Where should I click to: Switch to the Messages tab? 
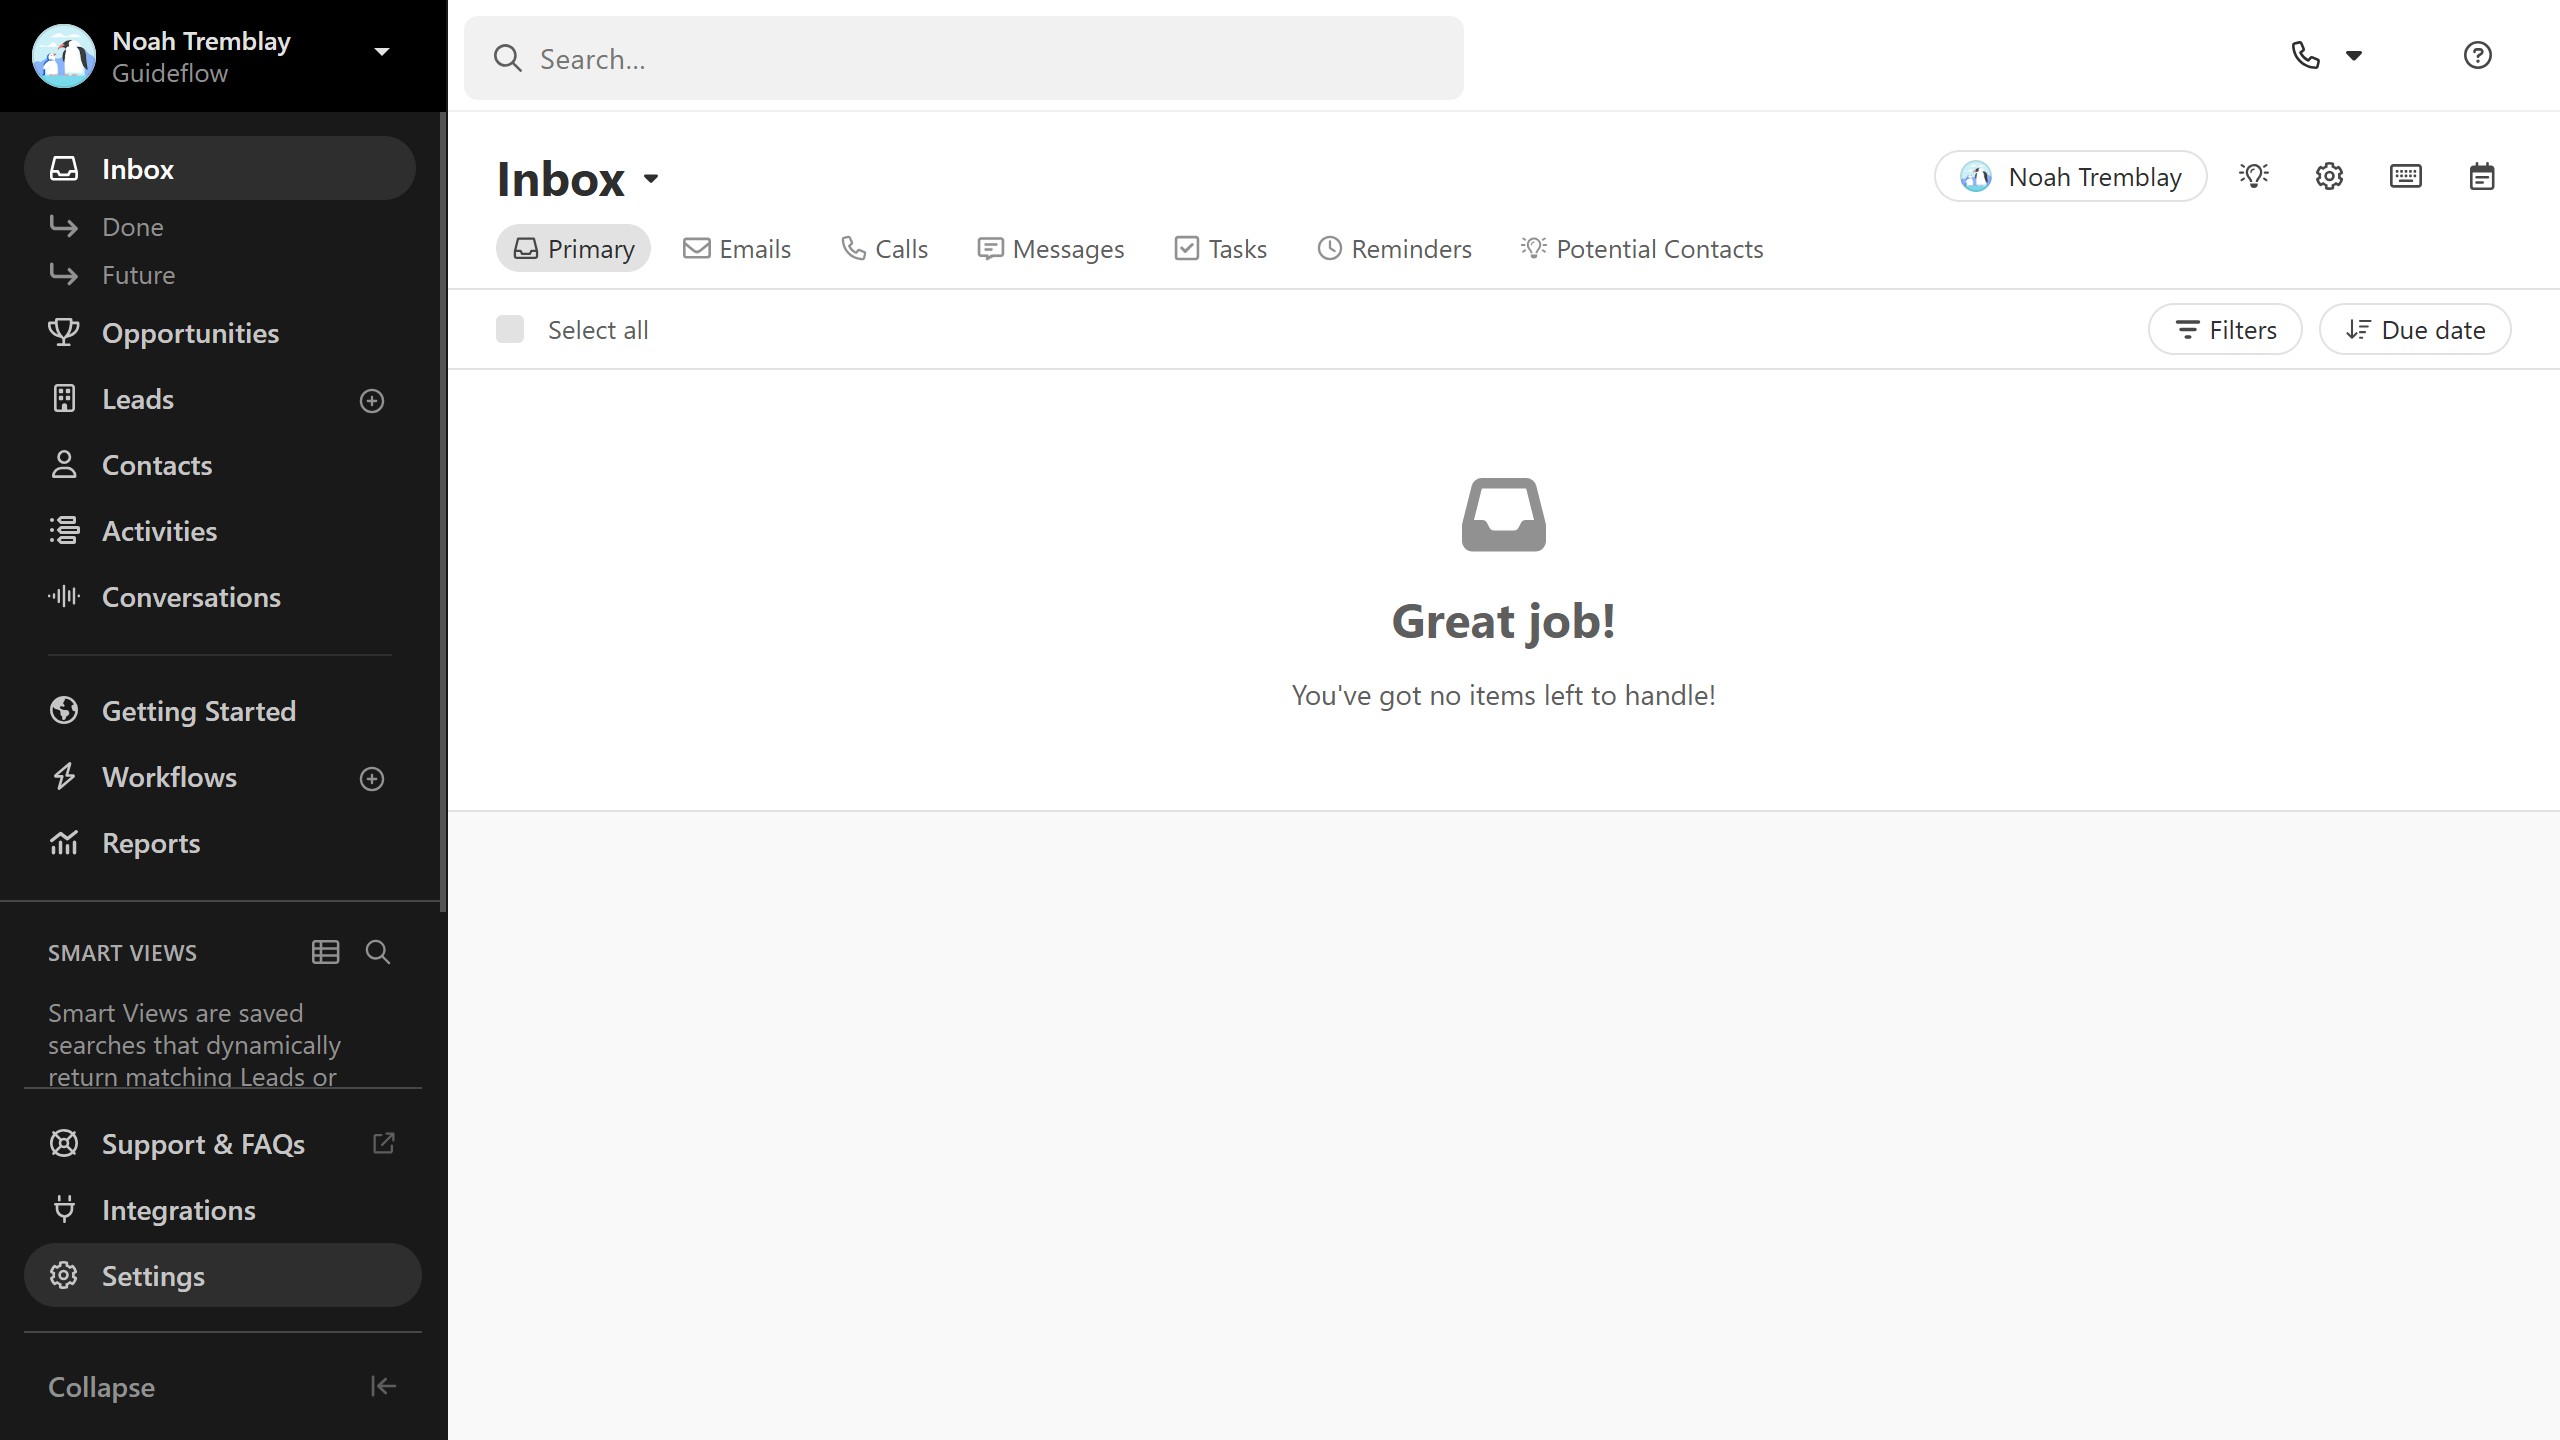[x=1051, y=249]
